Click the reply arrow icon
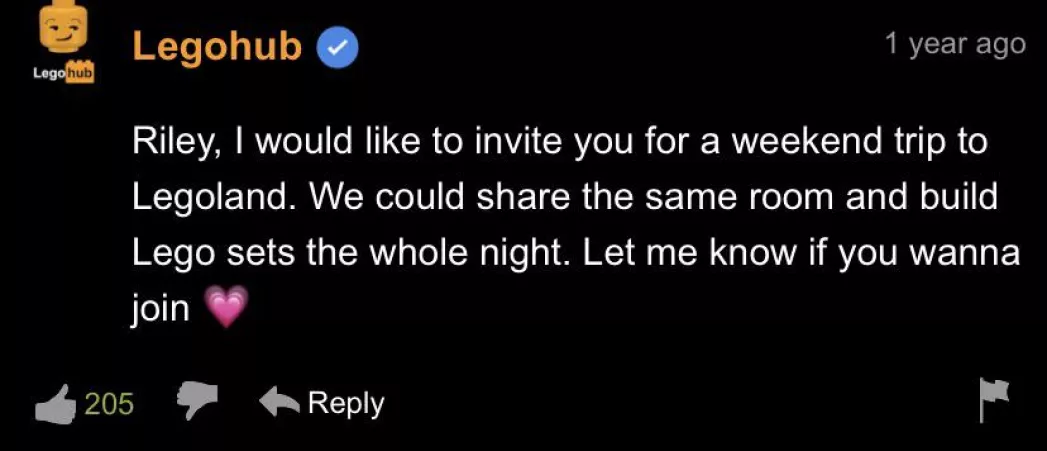1047x451 pixels. click(x=279, y=402)
